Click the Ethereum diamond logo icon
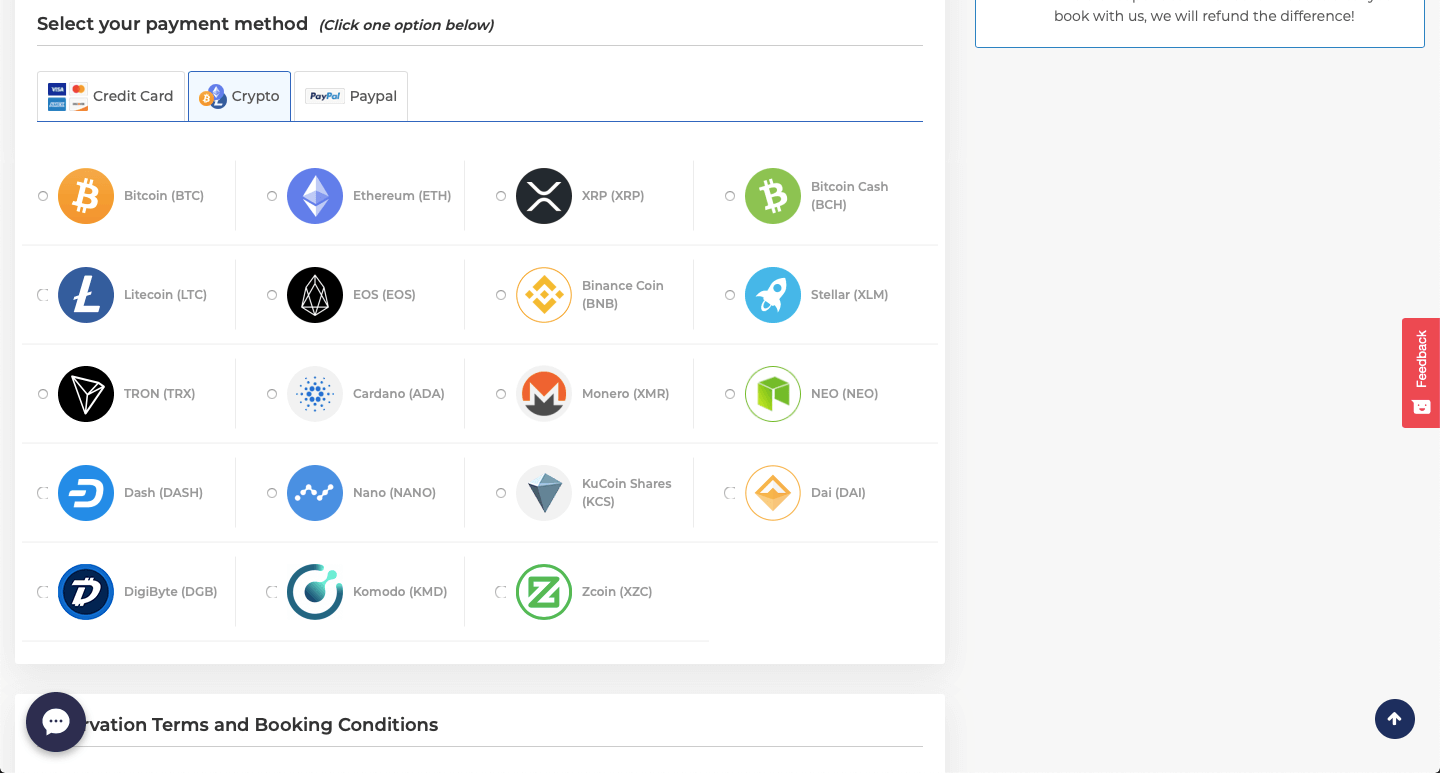The image size is (1440, 773). click(315, 196)
